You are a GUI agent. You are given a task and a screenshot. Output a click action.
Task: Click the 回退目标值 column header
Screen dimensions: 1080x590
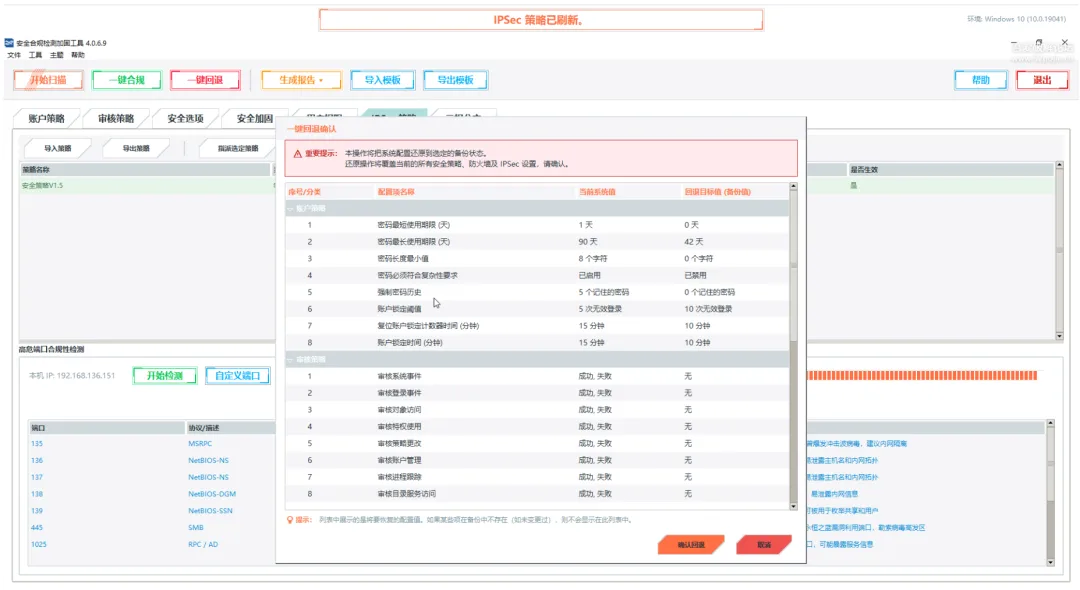pyautogui.click(x=717, y=192)
